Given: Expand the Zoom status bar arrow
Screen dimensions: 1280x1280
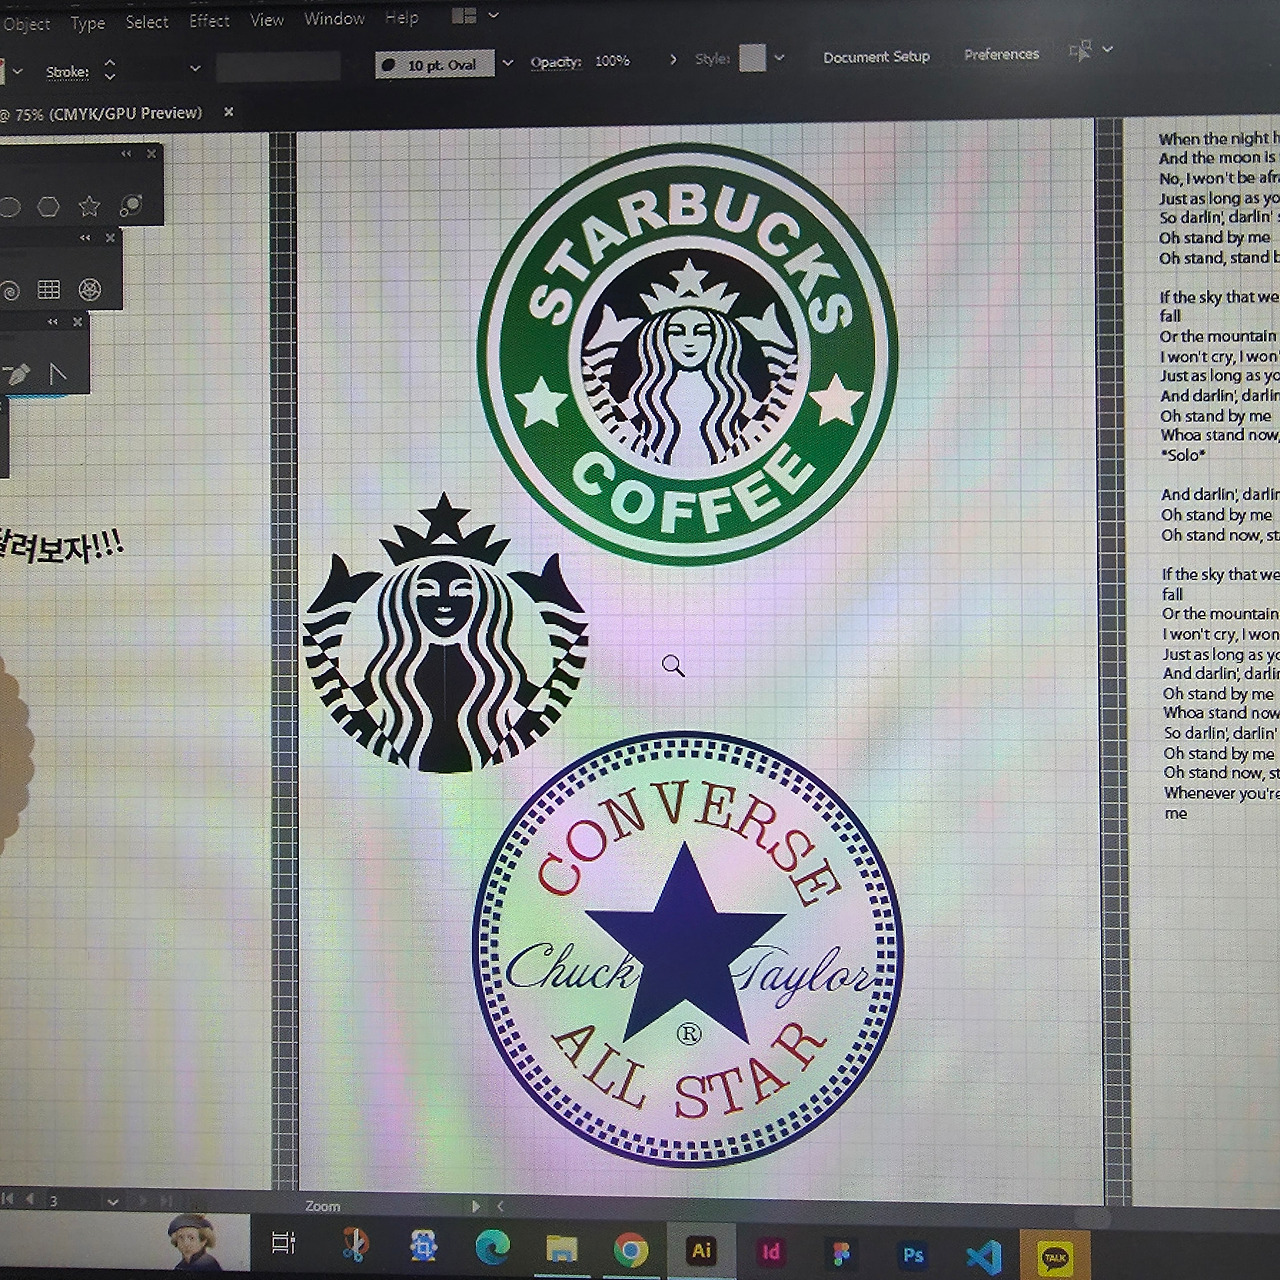Looking at the screenshot, I should (475, 1206).
